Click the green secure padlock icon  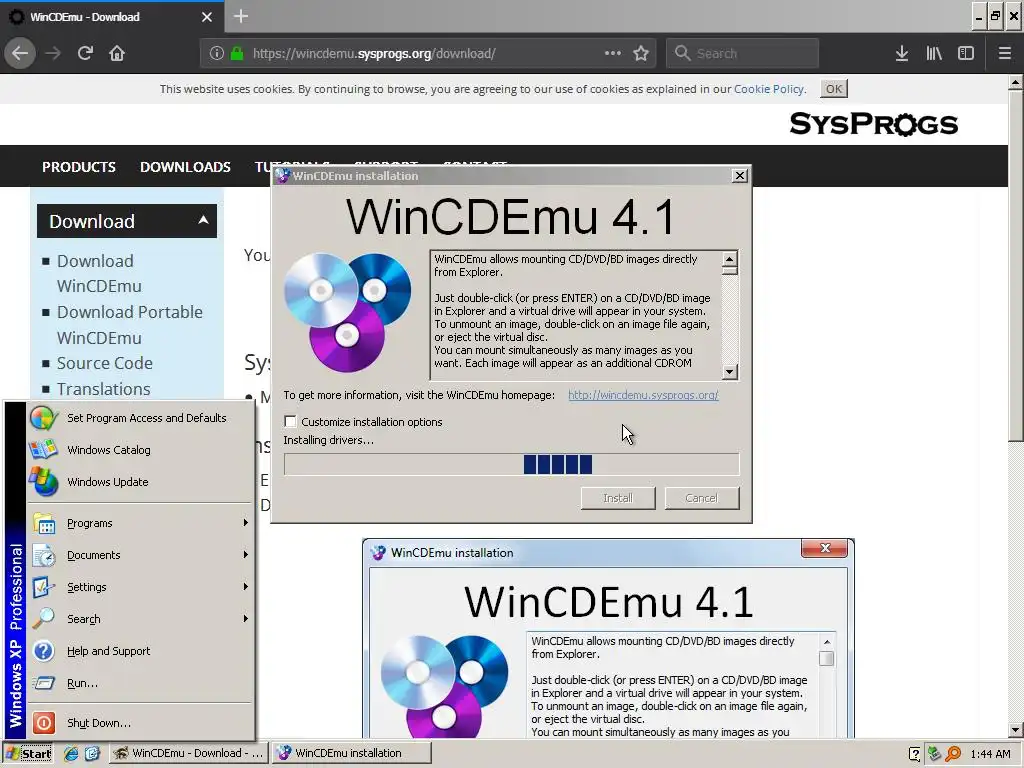click(x=237, y=53)
